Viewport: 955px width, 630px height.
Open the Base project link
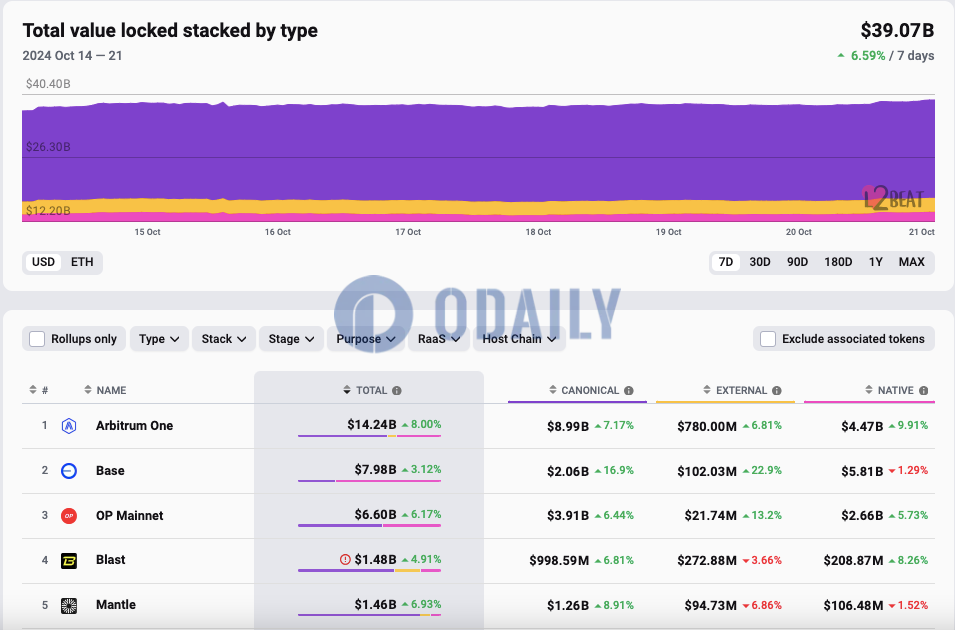(110, 471)
